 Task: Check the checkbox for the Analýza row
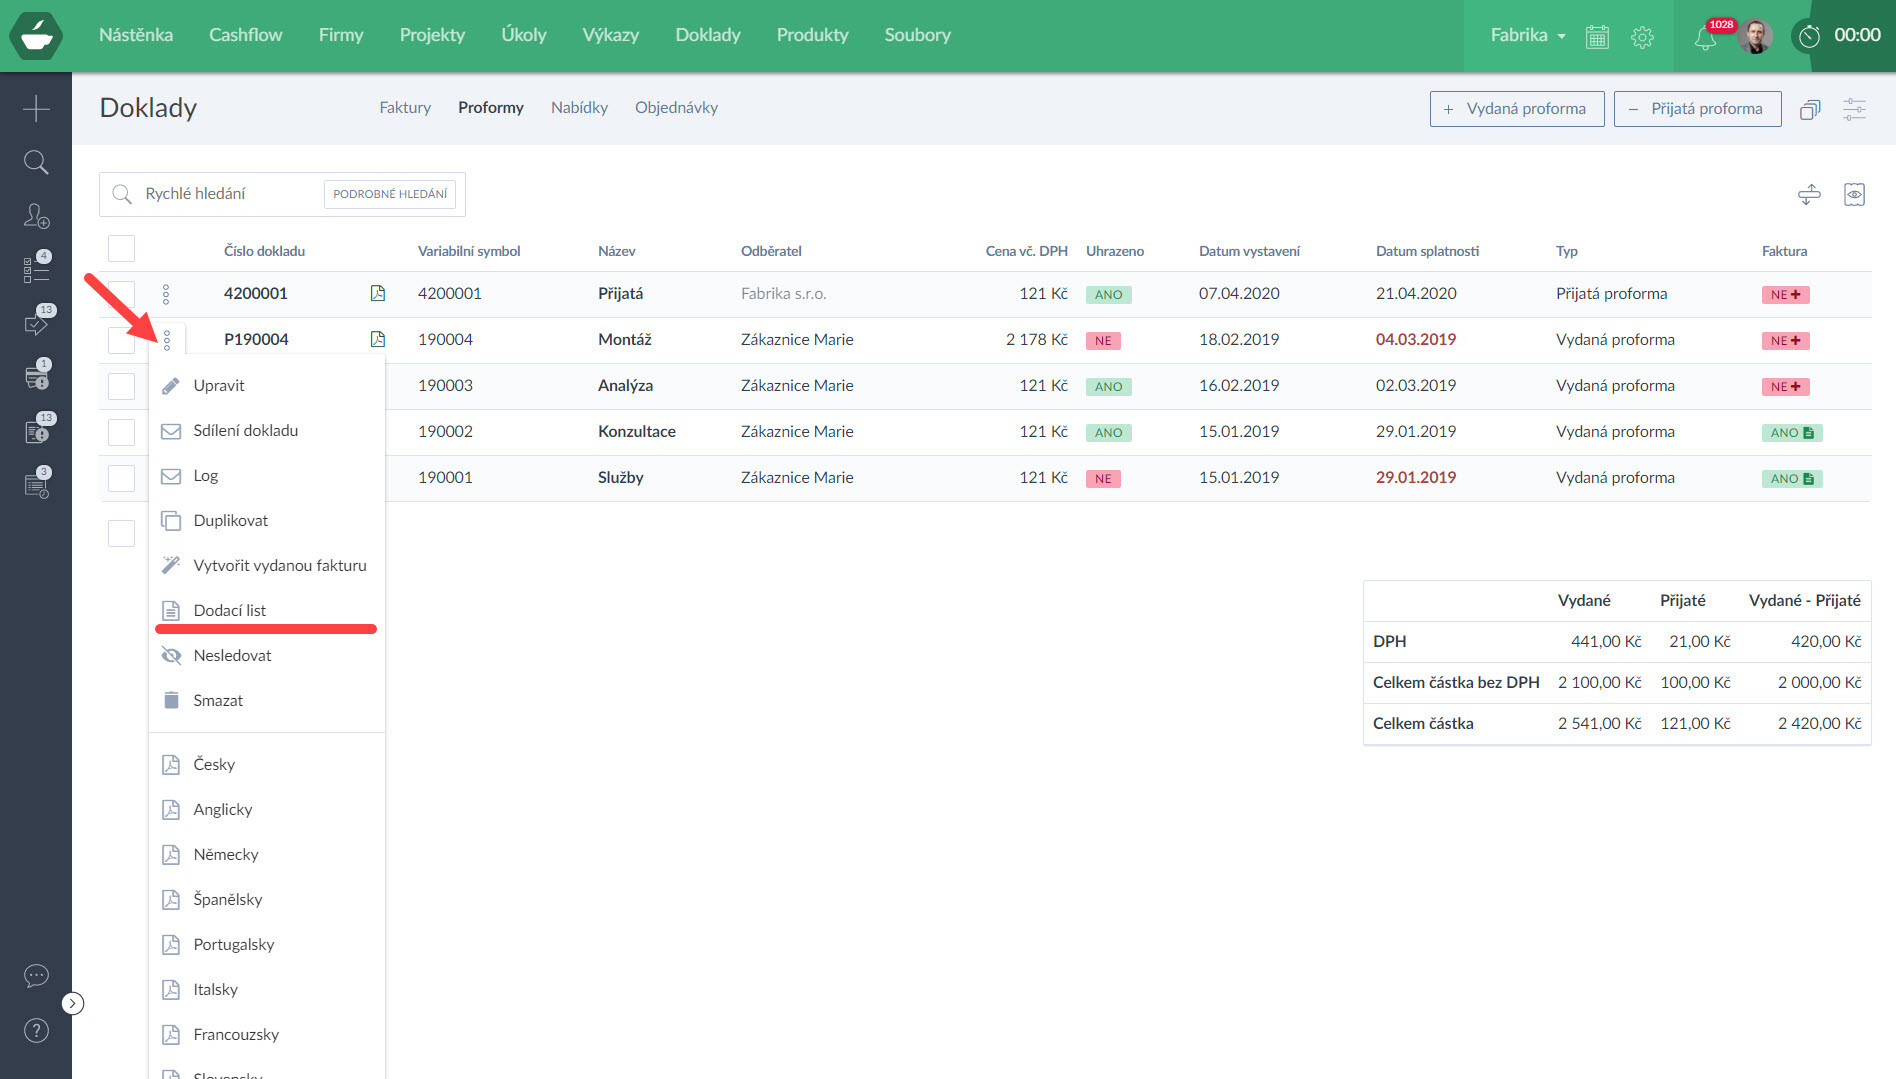point(121,386)
